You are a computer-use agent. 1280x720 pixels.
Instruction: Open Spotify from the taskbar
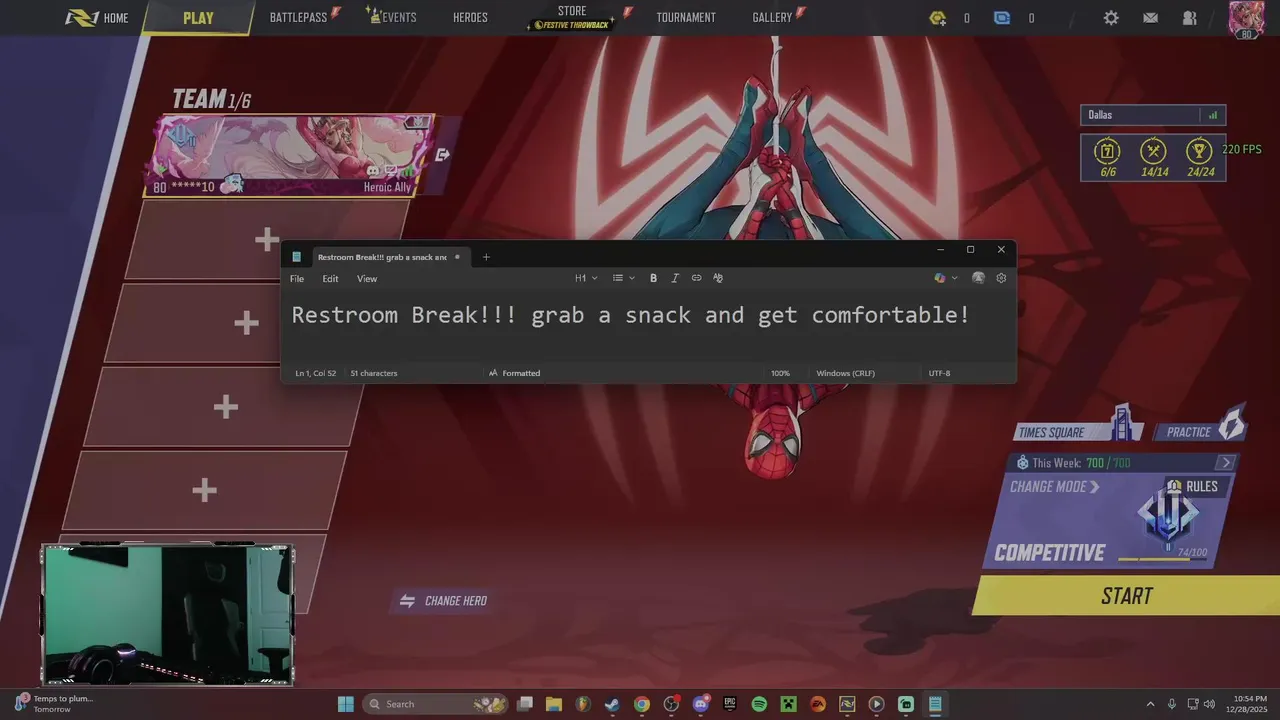(759, 704)
